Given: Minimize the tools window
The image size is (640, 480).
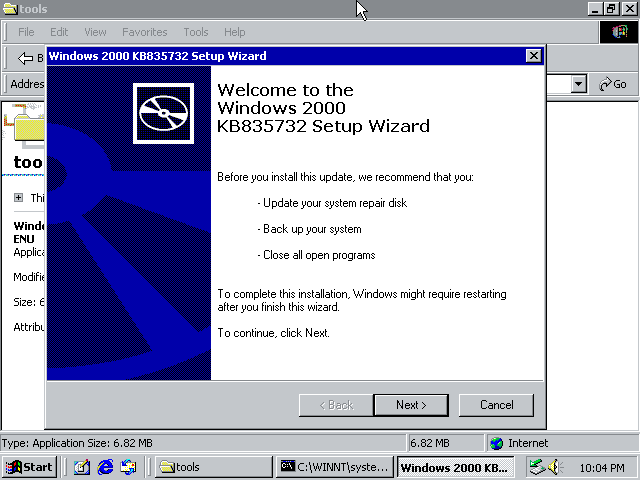Looking at the screenshot, I should 595,9.
